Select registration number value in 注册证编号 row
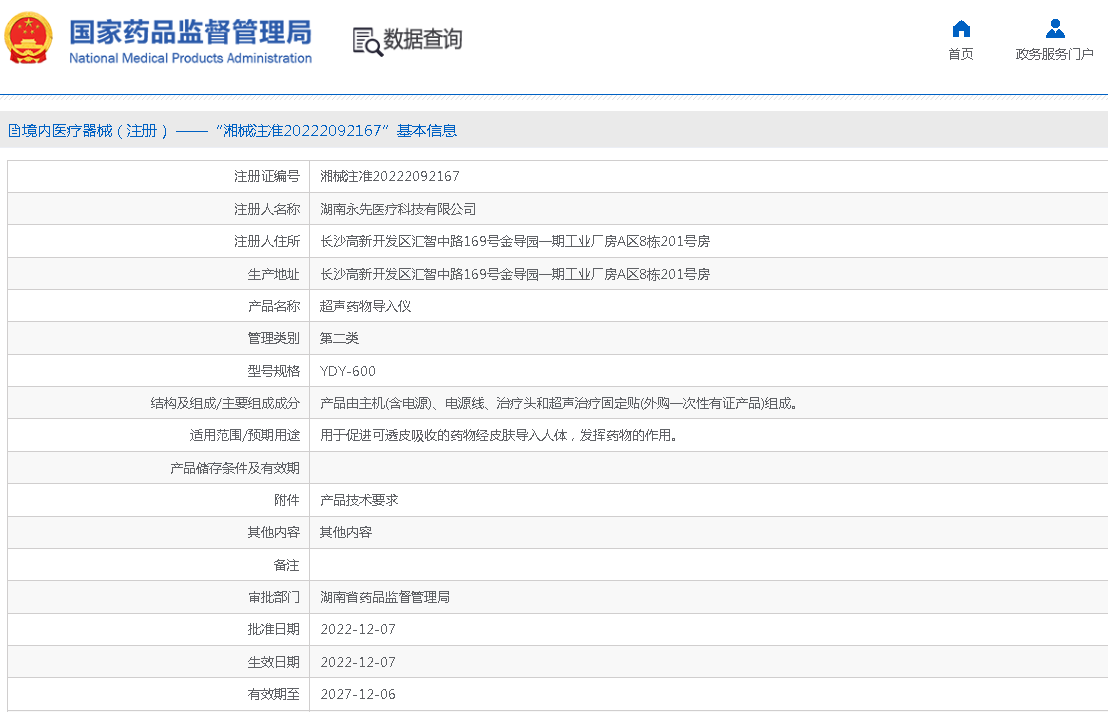The width and height of the screenshot is (1108, 712). [389, 177]
